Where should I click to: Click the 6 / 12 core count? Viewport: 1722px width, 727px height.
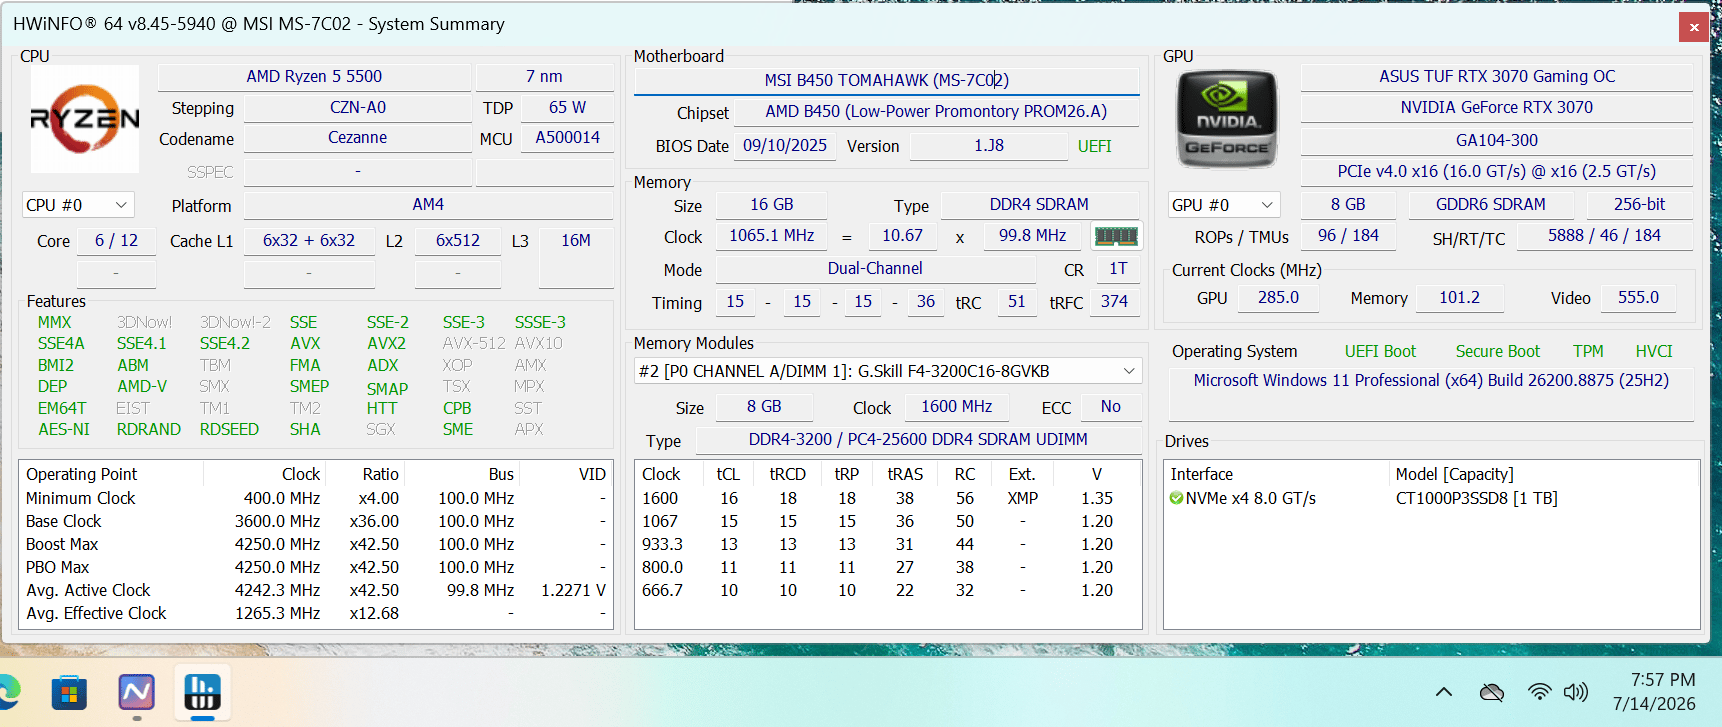[116, 240]
